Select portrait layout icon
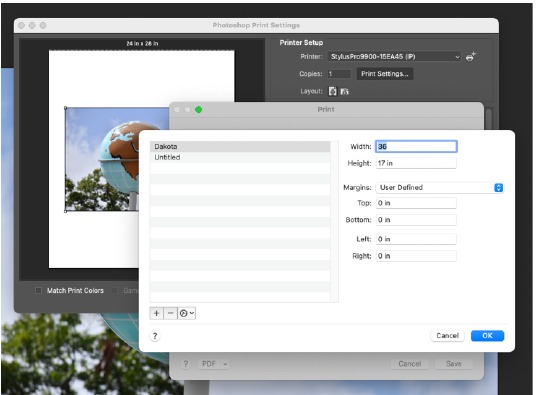This screenshot has height=395, width=537. (332, 91)
